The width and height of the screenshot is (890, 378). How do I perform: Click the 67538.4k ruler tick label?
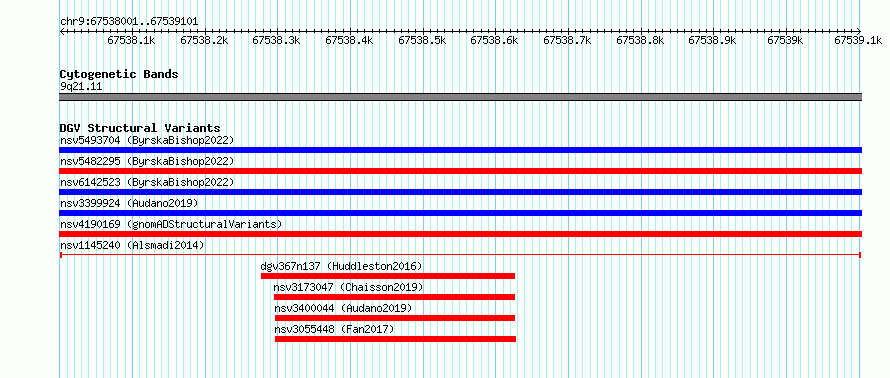(x=349, y=40)
